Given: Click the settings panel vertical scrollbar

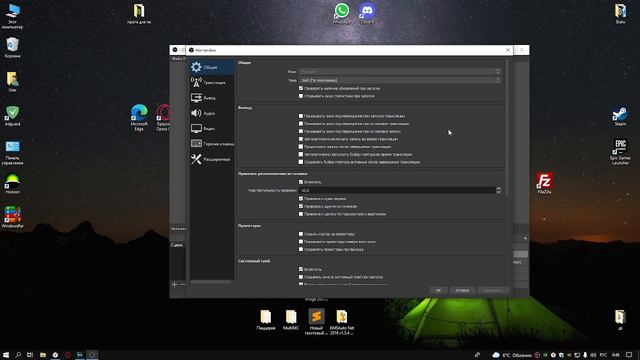Looking at the screenshot, I should [x=507, y=128].
